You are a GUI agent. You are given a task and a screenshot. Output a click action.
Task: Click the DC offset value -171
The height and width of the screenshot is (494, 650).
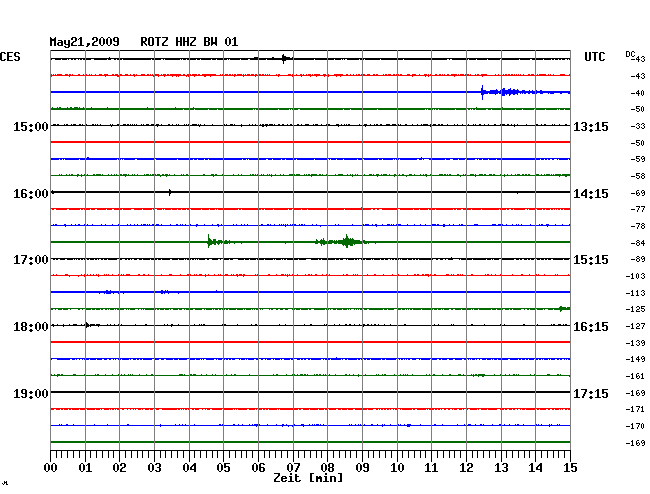pyautogui.click(x=635, y=409)
